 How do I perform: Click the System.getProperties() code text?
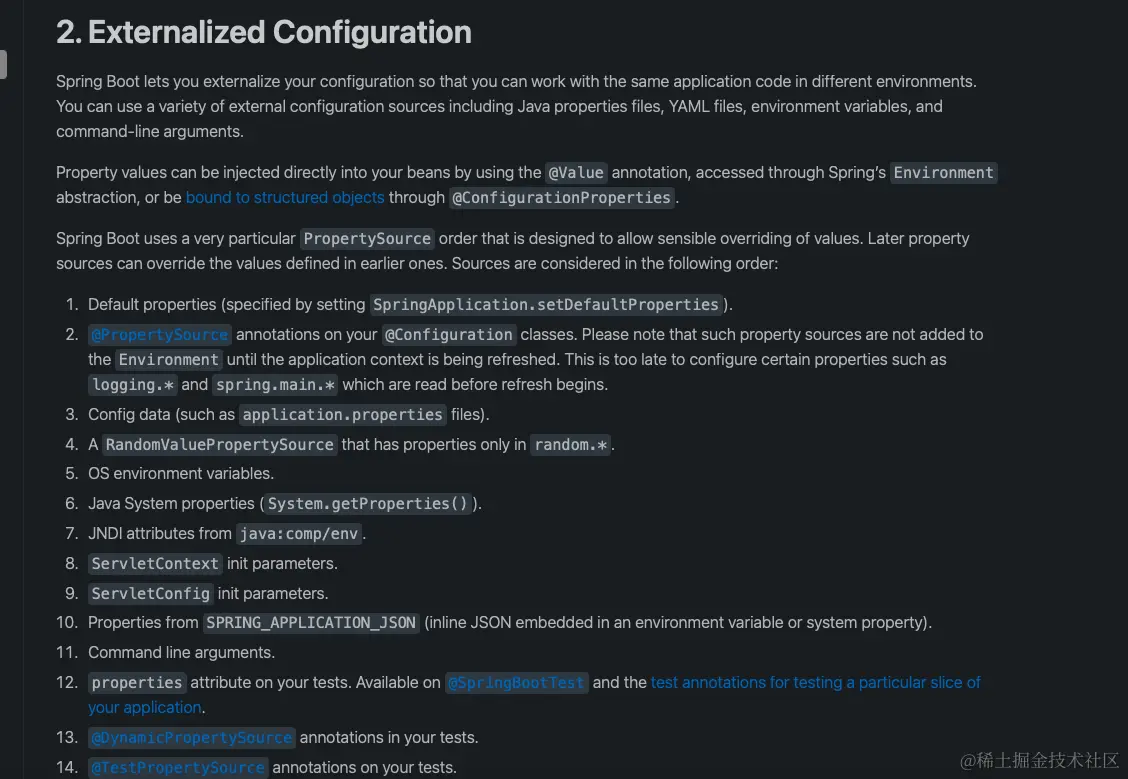[368, 504]
